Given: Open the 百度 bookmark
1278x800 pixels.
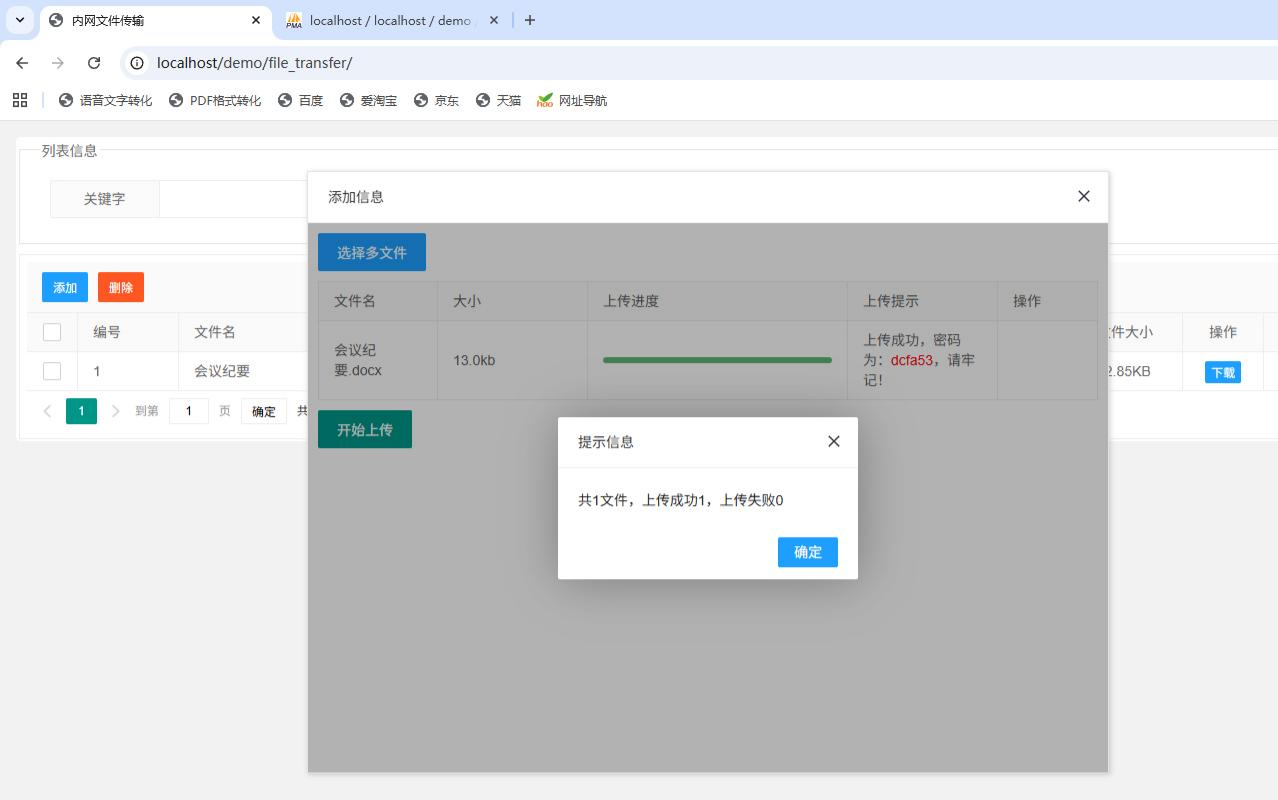Looking at the screenshot, I should tap(301, 100).
